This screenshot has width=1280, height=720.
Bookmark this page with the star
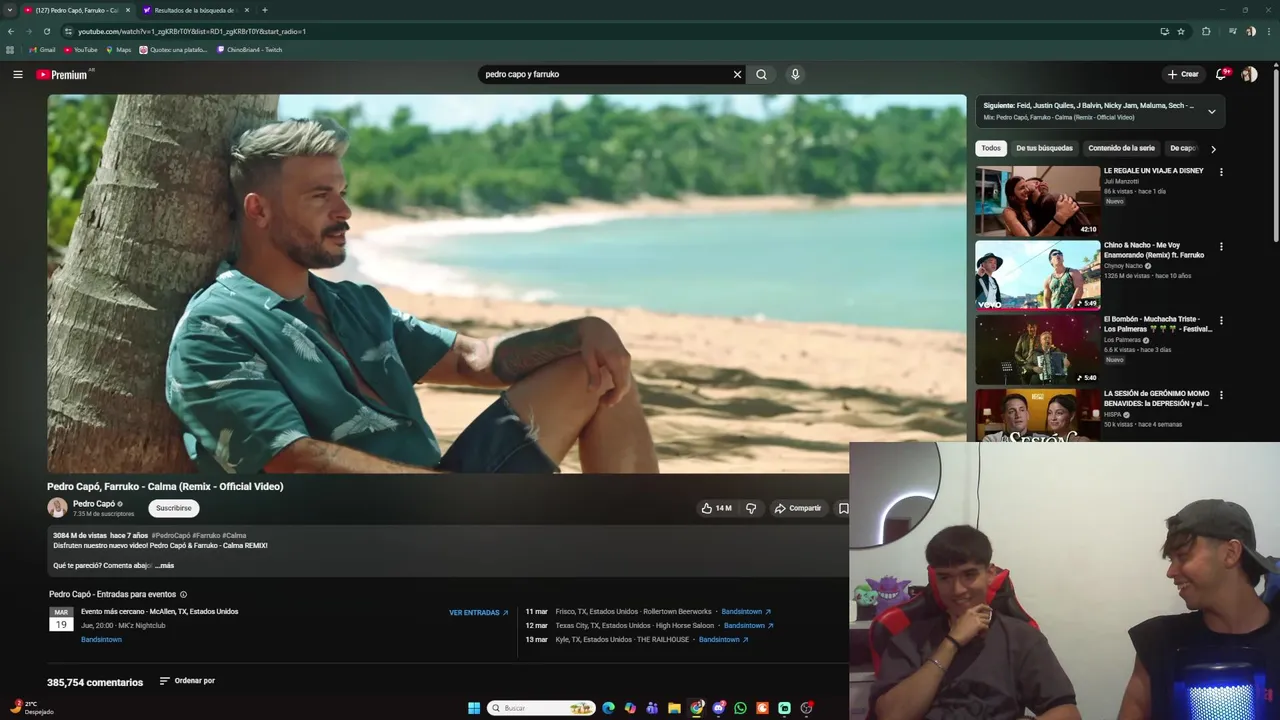click(x=1181, y=31)
